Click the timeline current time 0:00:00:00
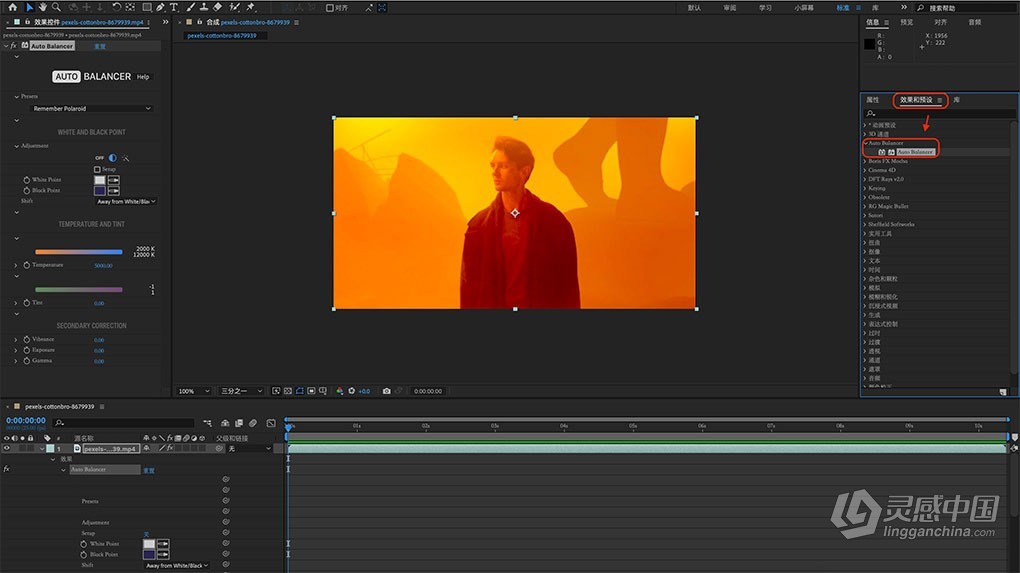The height and width of the screenshot is (573, 1020). (26, 421)
